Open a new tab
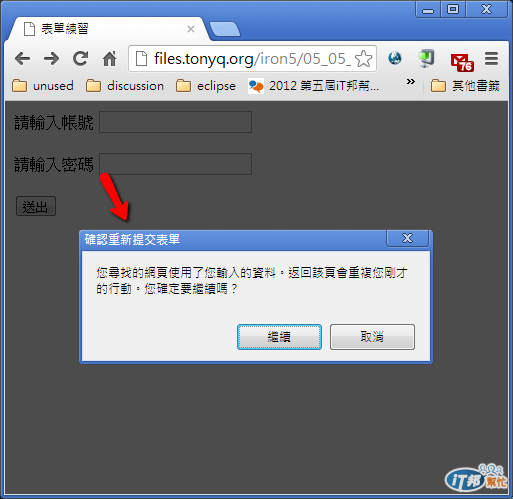513x499 pixels. (225, 29)
